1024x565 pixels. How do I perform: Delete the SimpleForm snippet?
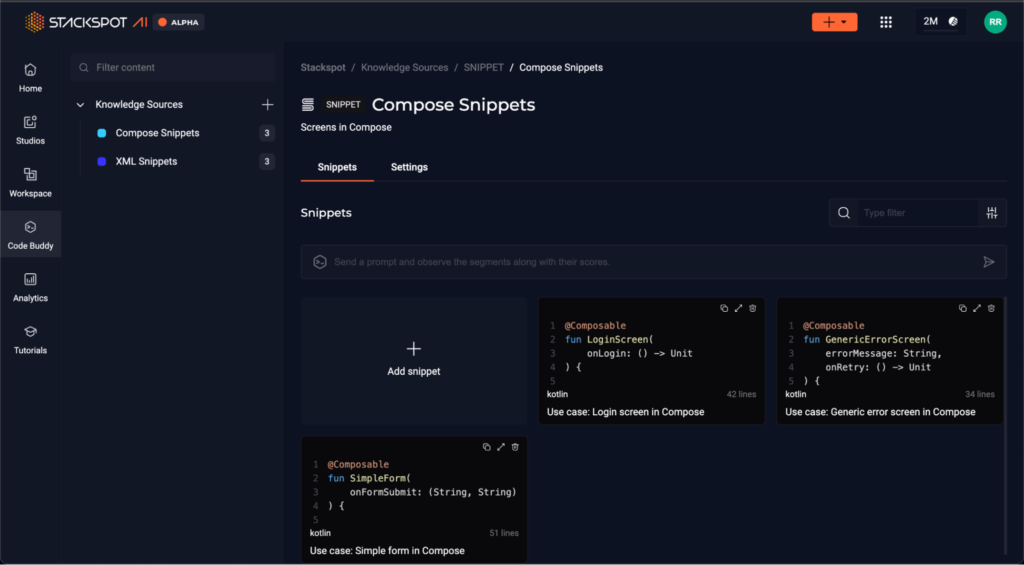[515, 447]
